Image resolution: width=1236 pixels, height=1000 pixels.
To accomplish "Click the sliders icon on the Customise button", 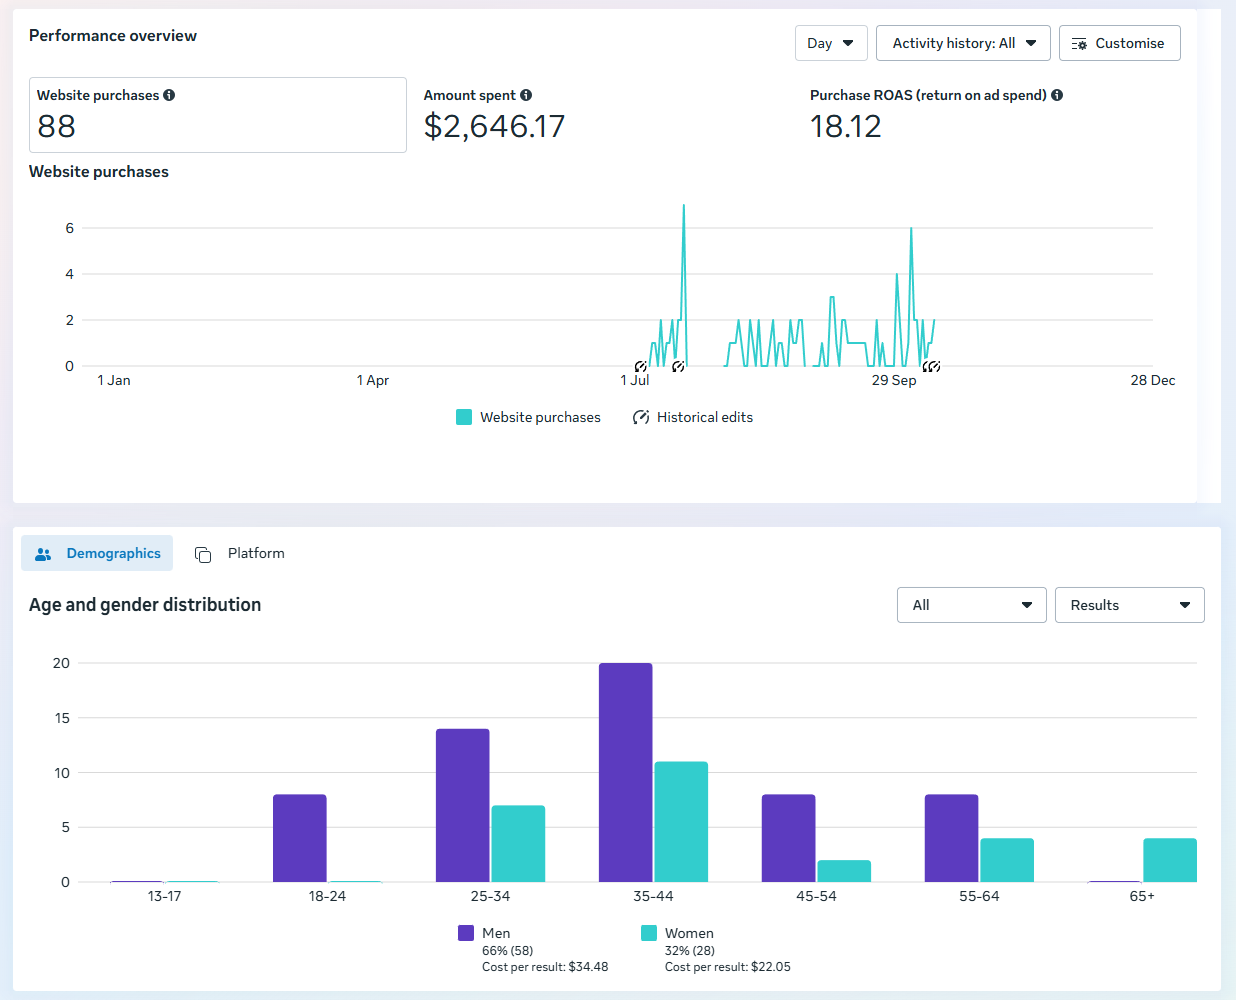I will coord(1078,43).
